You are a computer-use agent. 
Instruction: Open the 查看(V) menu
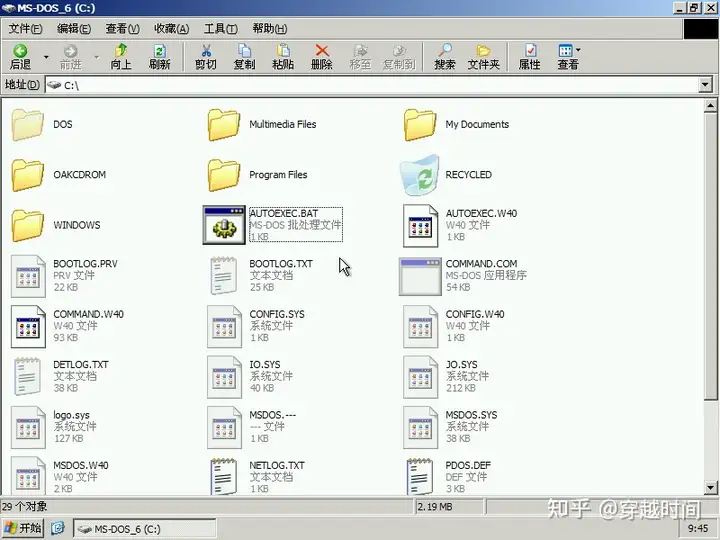(x=123, y=29)
